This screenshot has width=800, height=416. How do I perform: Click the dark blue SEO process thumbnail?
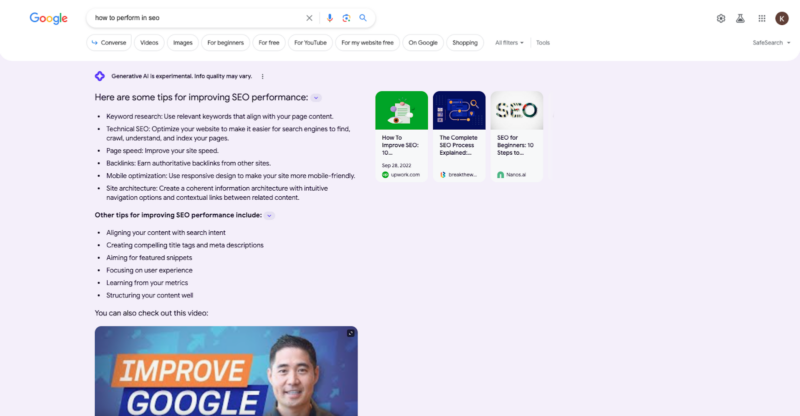click(459, 110)
